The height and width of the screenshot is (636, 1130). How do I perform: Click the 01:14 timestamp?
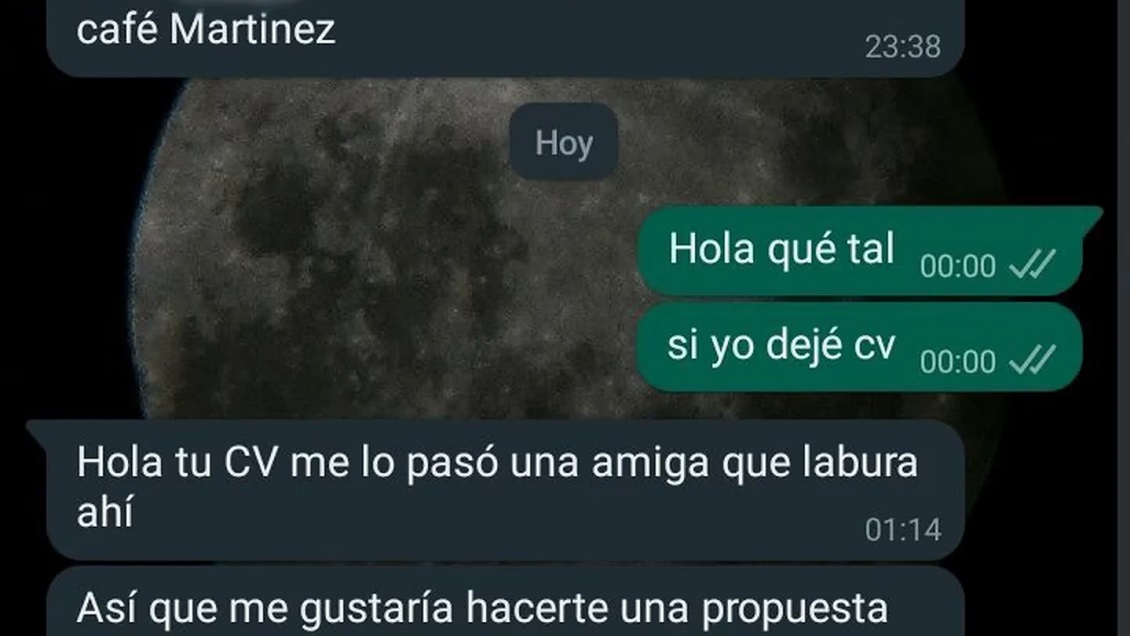[x=903, y=530]
